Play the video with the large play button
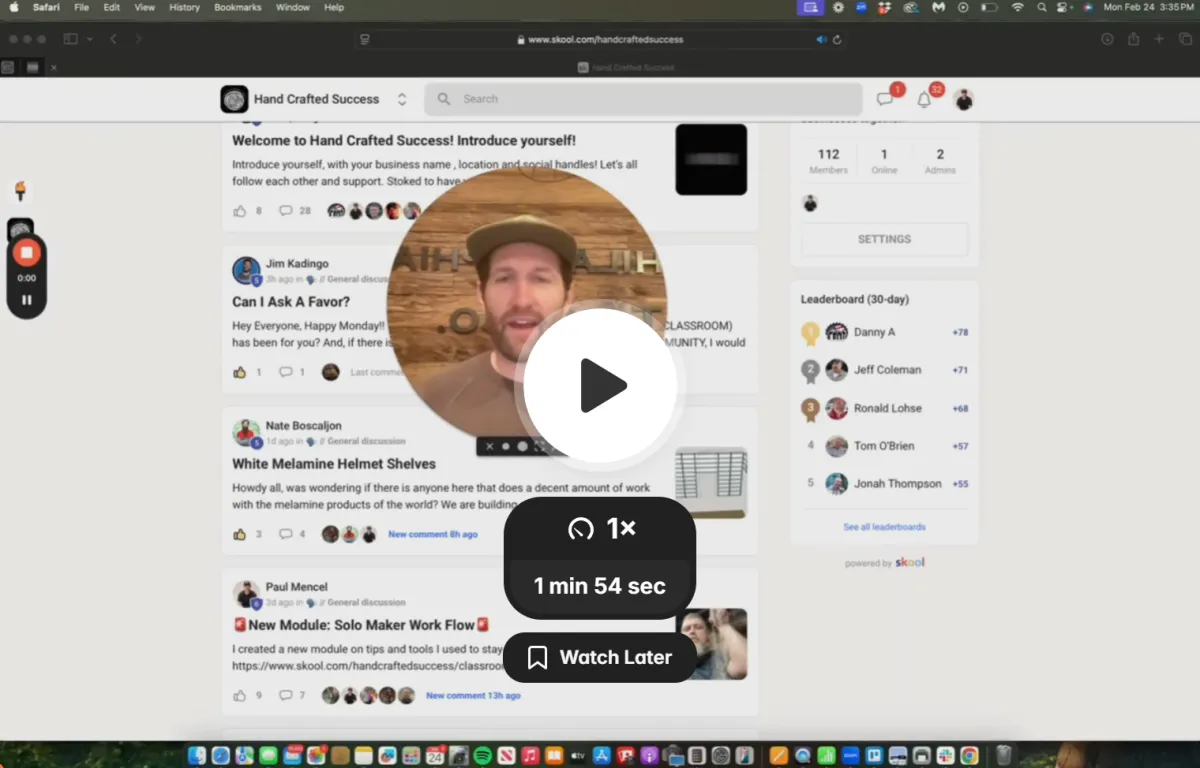Screen dimensions: 1200x768 (x=600, y=386)
